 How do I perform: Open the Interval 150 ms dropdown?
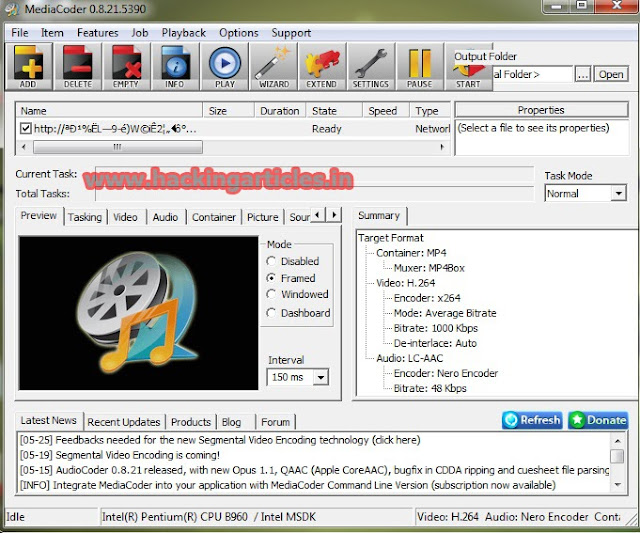tap(321, 377)
